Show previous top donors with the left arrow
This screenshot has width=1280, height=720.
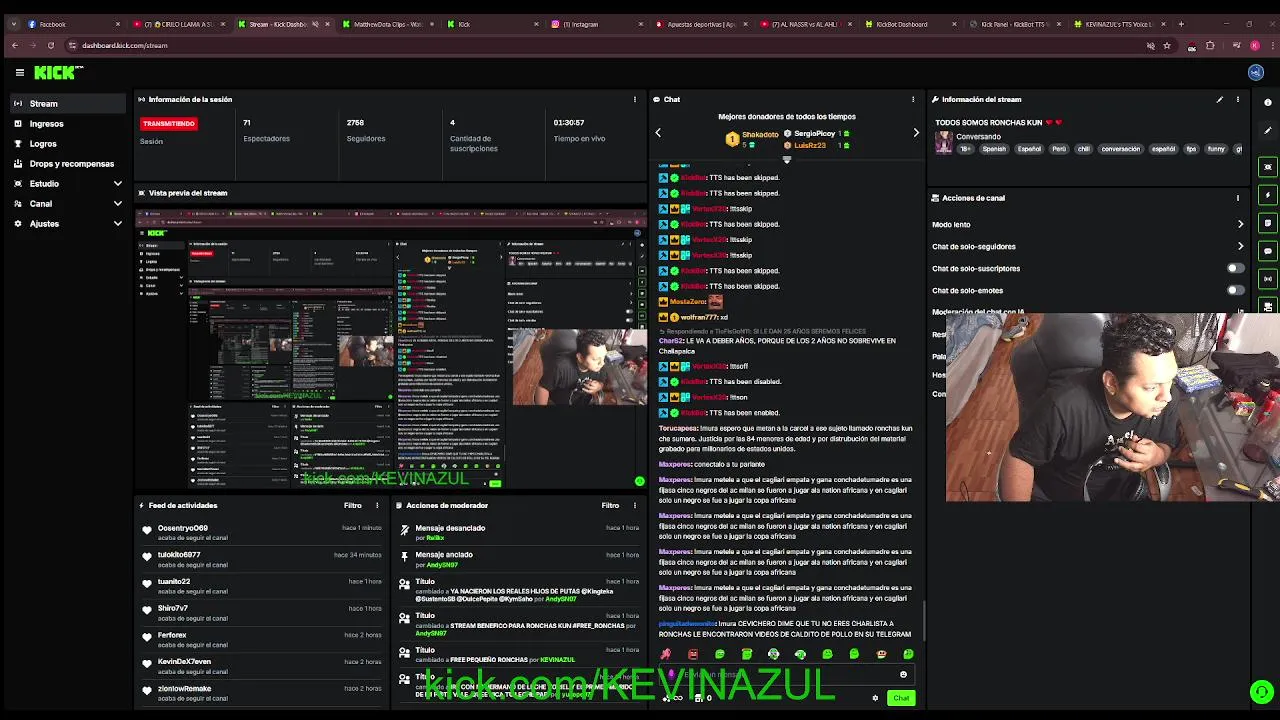[658, 132]
